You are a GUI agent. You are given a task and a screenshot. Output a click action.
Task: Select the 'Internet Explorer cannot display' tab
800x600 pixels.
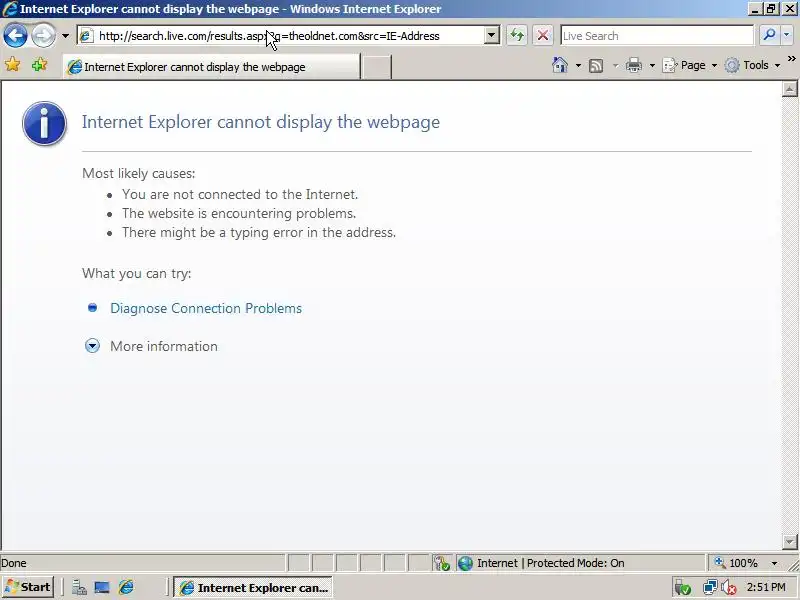(211, 67)
